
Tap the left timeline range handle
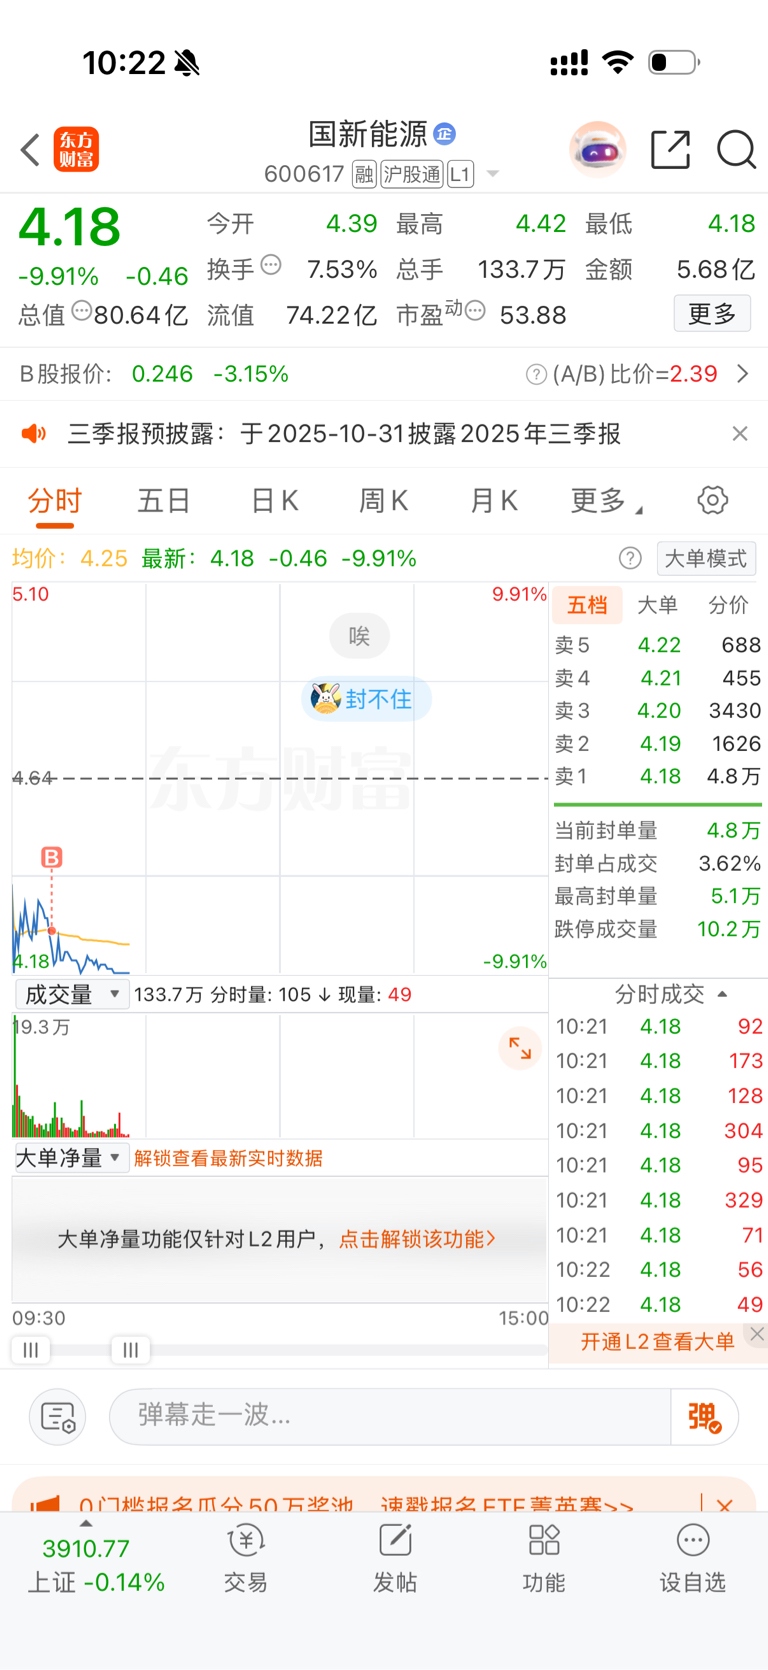tap(31, 1350)
